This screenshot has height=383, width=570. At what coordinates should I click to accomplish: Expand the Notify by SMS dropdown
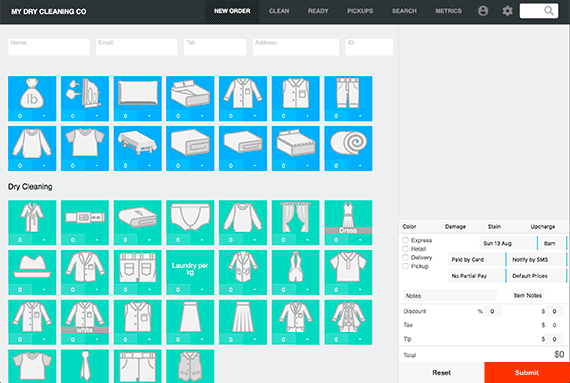[538, 259]
